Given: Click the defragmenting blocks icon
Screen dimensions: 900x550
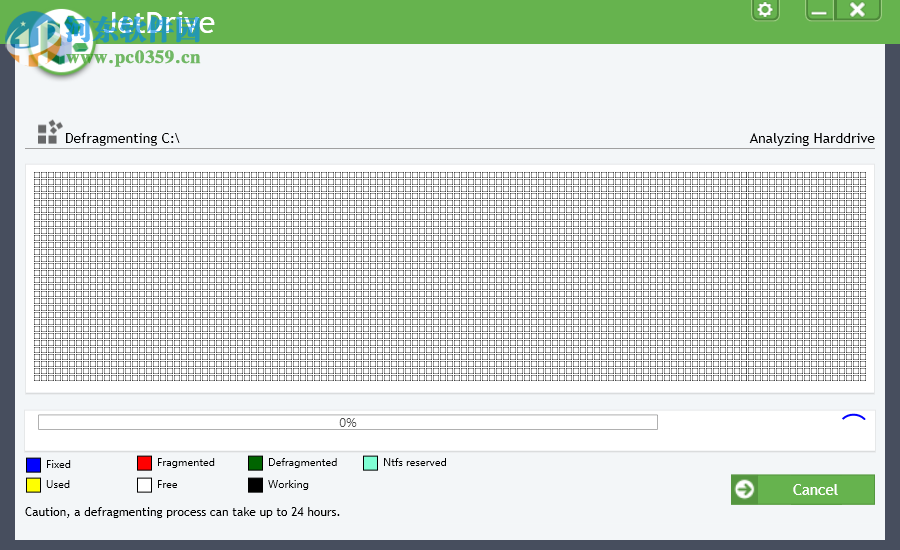Looking at the screenshot, I should 49,133.
